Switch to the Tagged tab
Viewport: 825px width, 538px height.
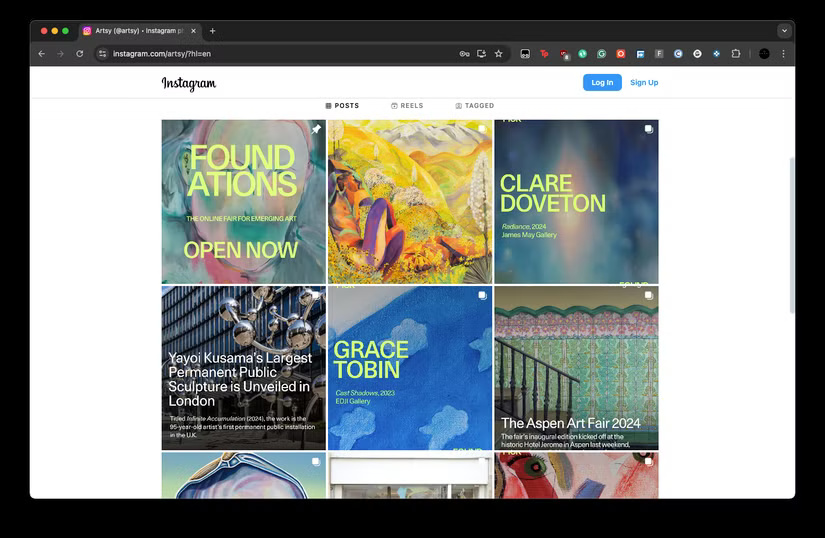click(x=475, y=106)
